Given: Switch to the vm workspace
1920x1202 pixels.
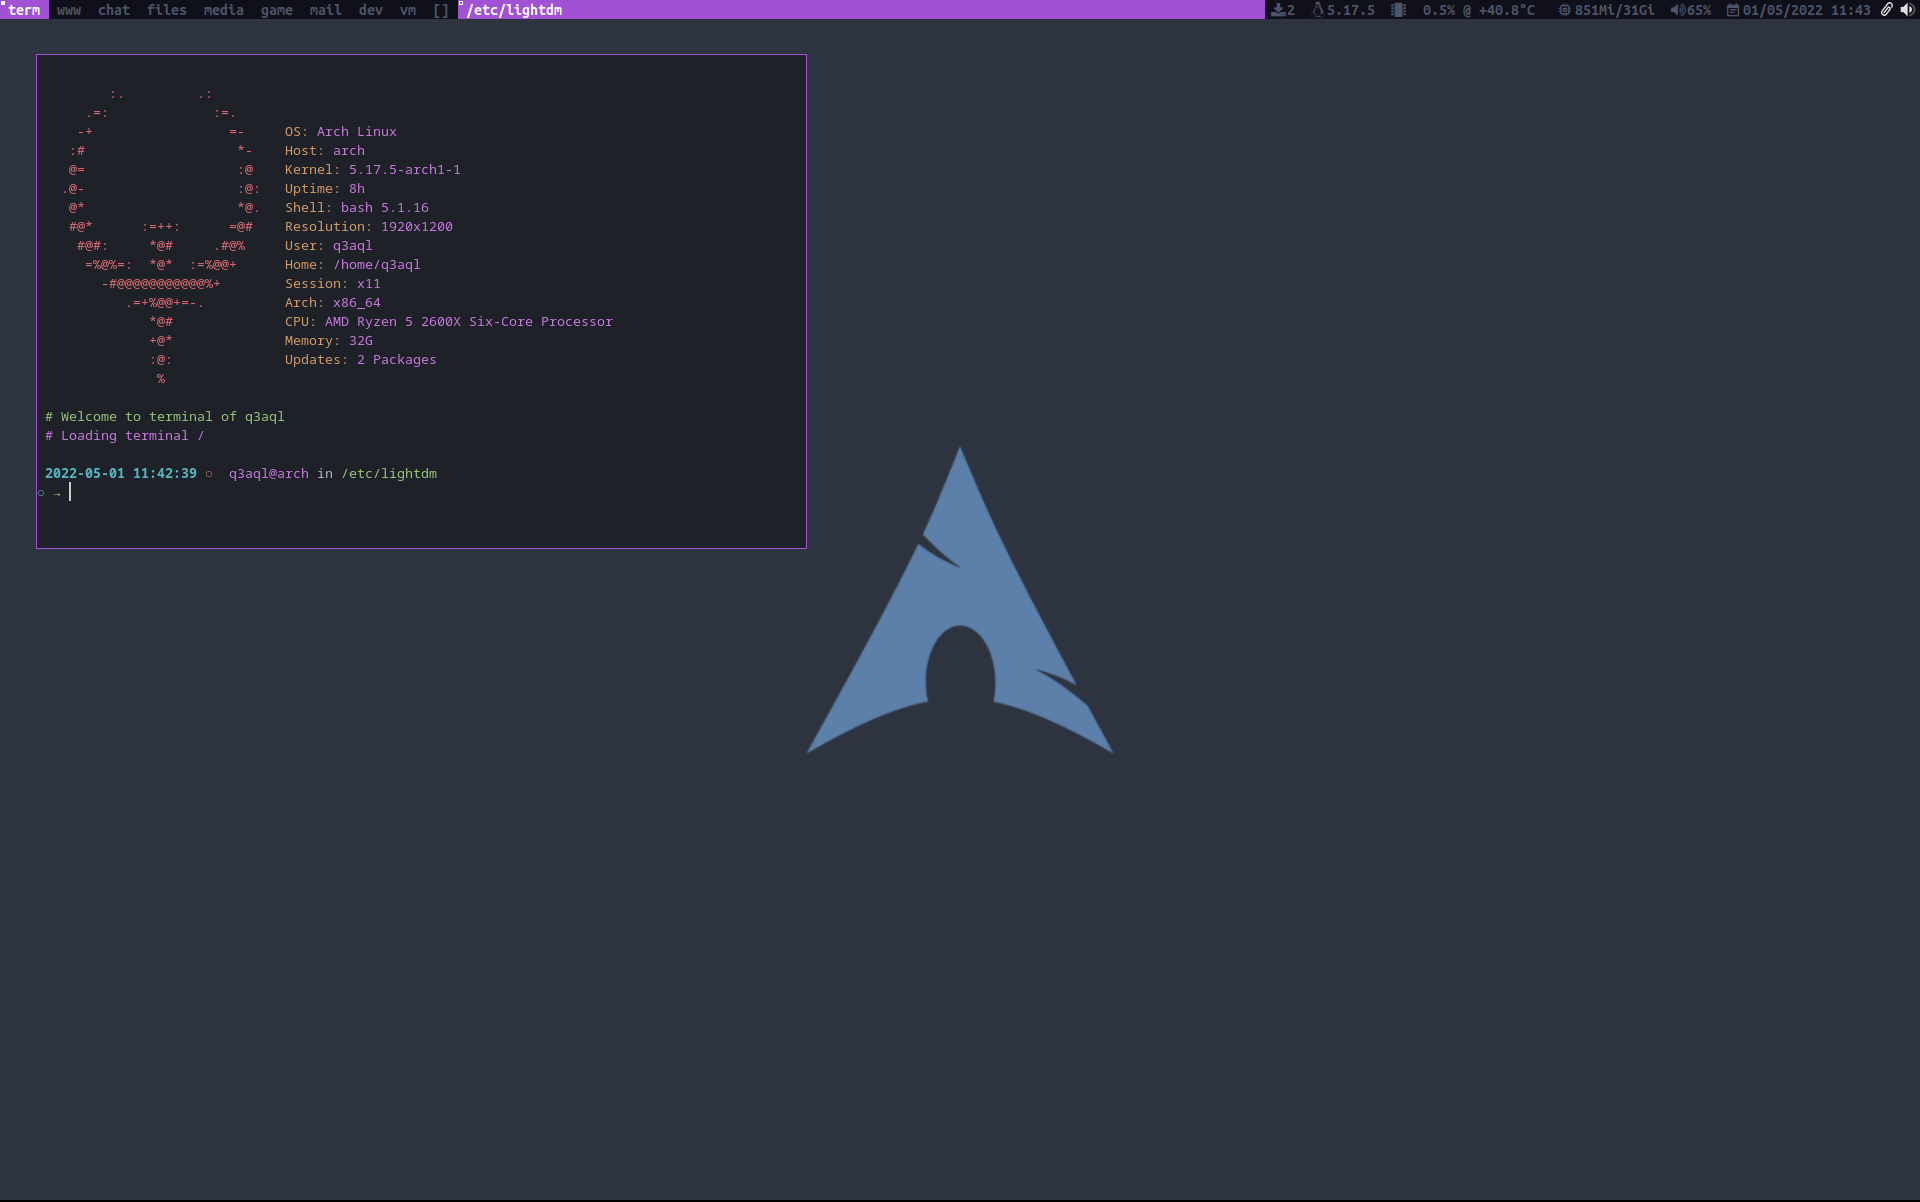Looking at the screenshot, I should click(408, 10).
